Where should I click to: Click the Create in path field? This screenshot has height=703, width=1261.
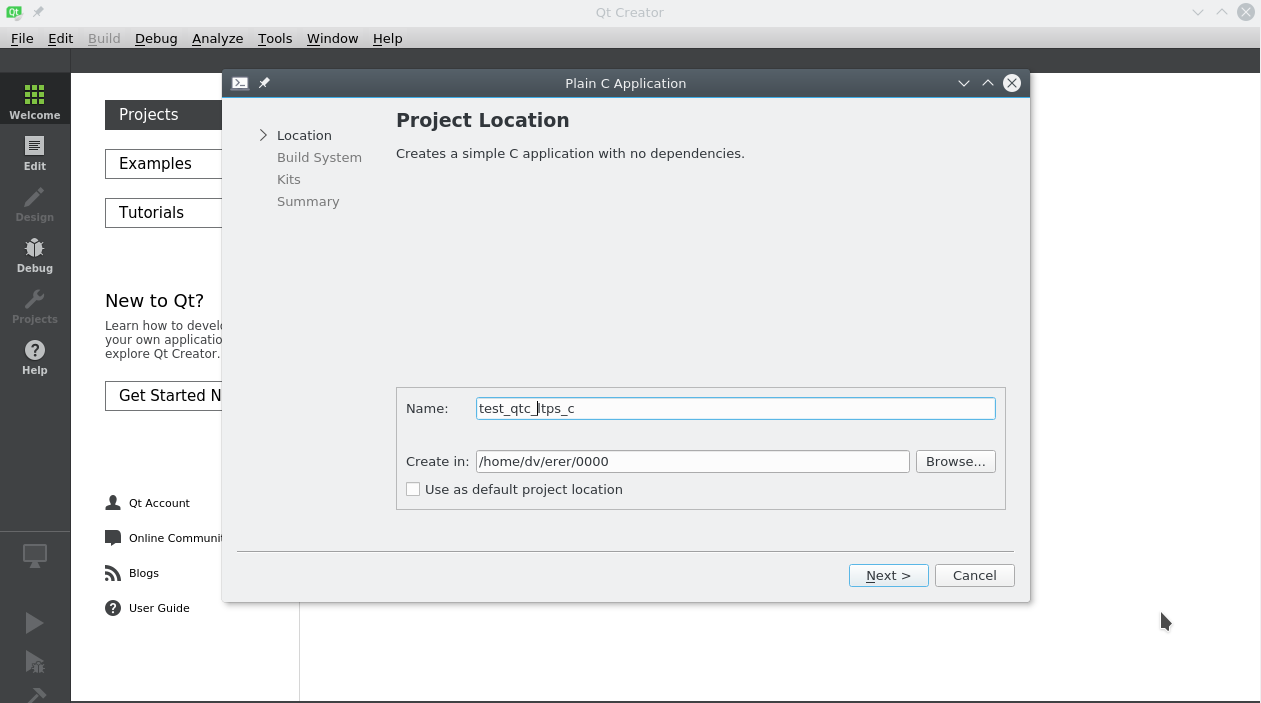(692, 461)
